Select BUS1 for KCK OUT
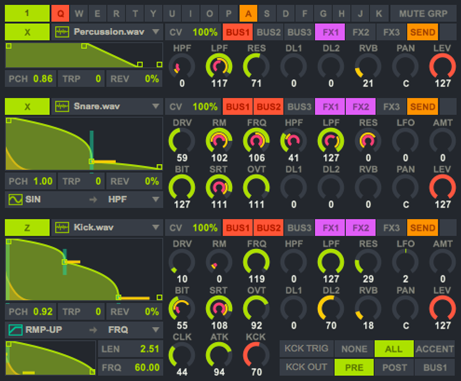This screenshot has width=461, height=381. (435, 367)
